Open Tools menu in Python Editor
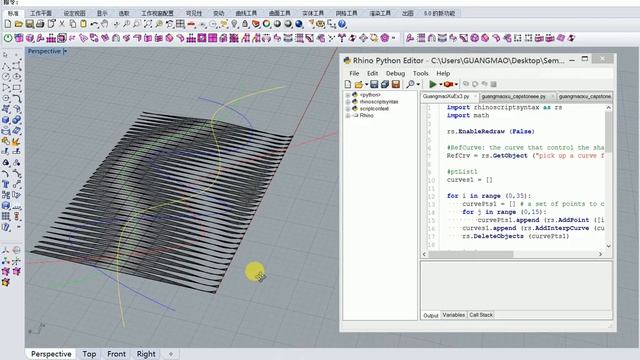Viewport: 640px width, 360px height. pos(420,73)
